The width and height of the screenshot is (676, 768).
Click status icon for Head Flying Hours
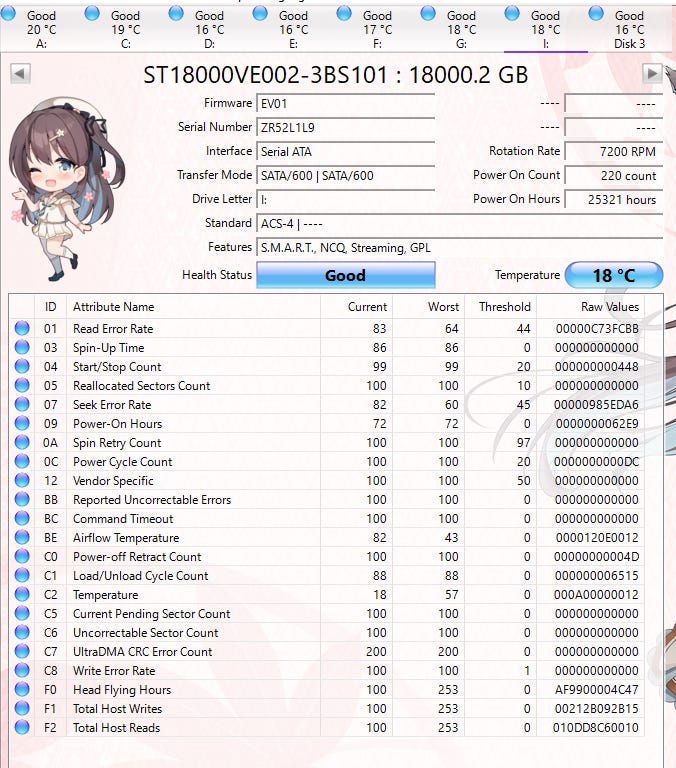point(22,689)
